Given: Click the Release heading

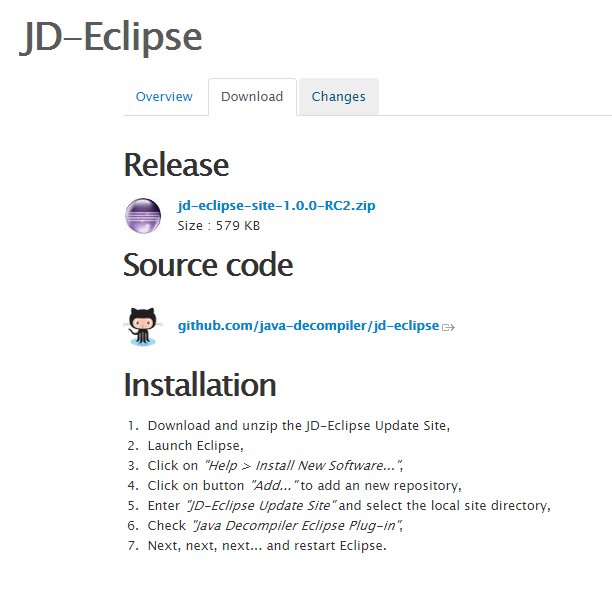Looking at the screenshot, I should (176, 165).
